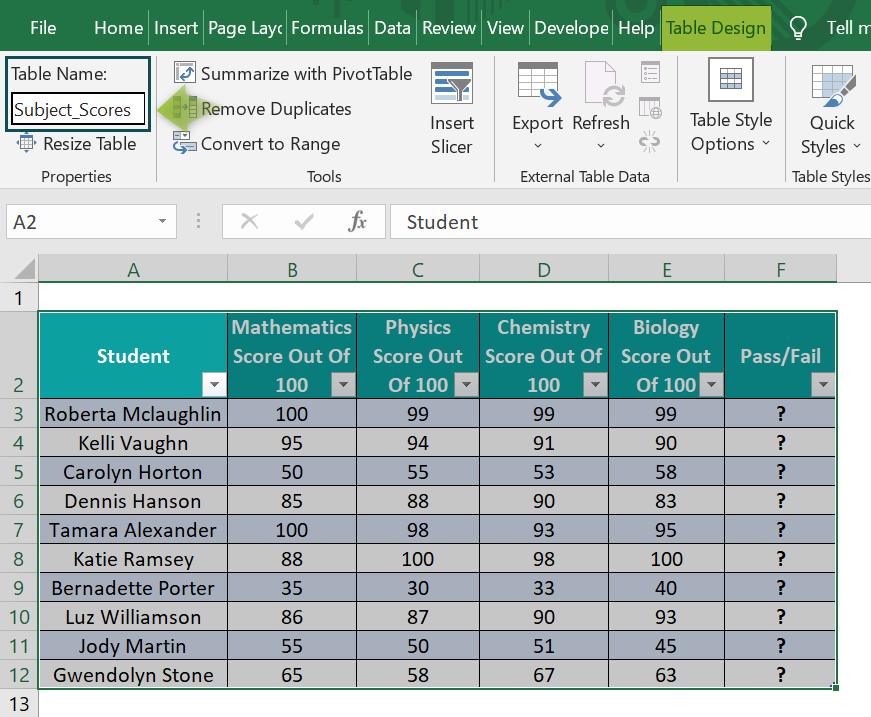Image resolution: width=871 pixels, height=717 pixels.
Task: Click cell Gwendolyn Stone
Action: [x=133, y=675]
